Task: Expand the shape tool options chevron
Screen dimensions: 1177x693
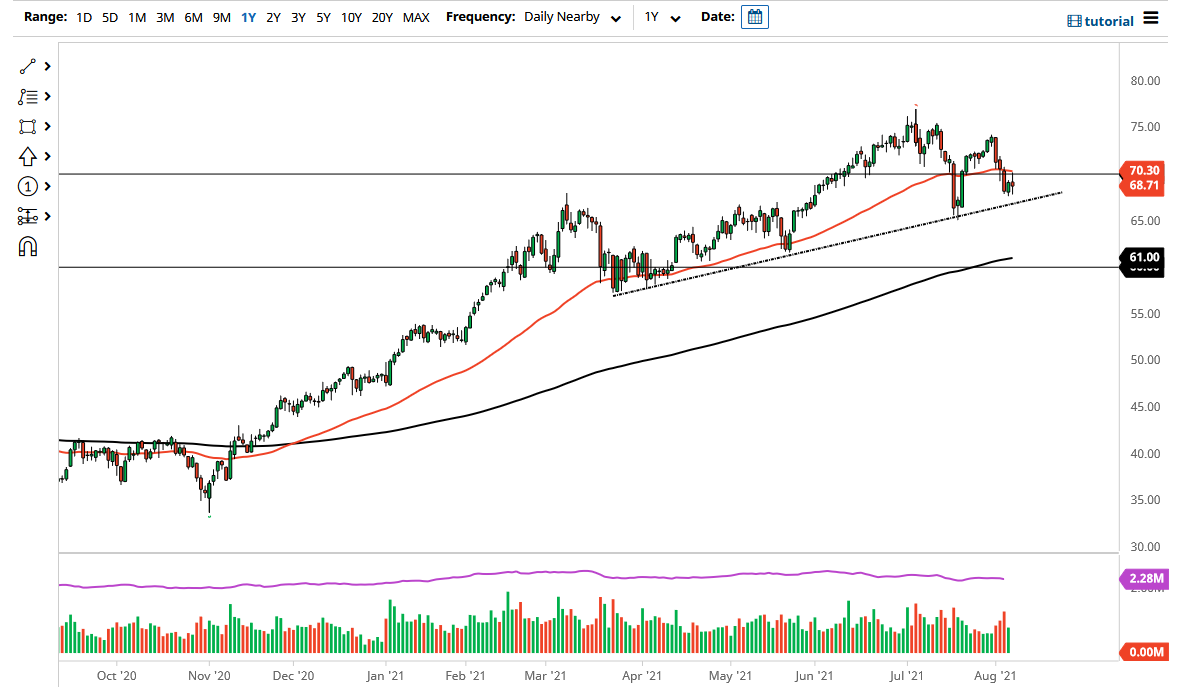Action: [x=45, y=126]
